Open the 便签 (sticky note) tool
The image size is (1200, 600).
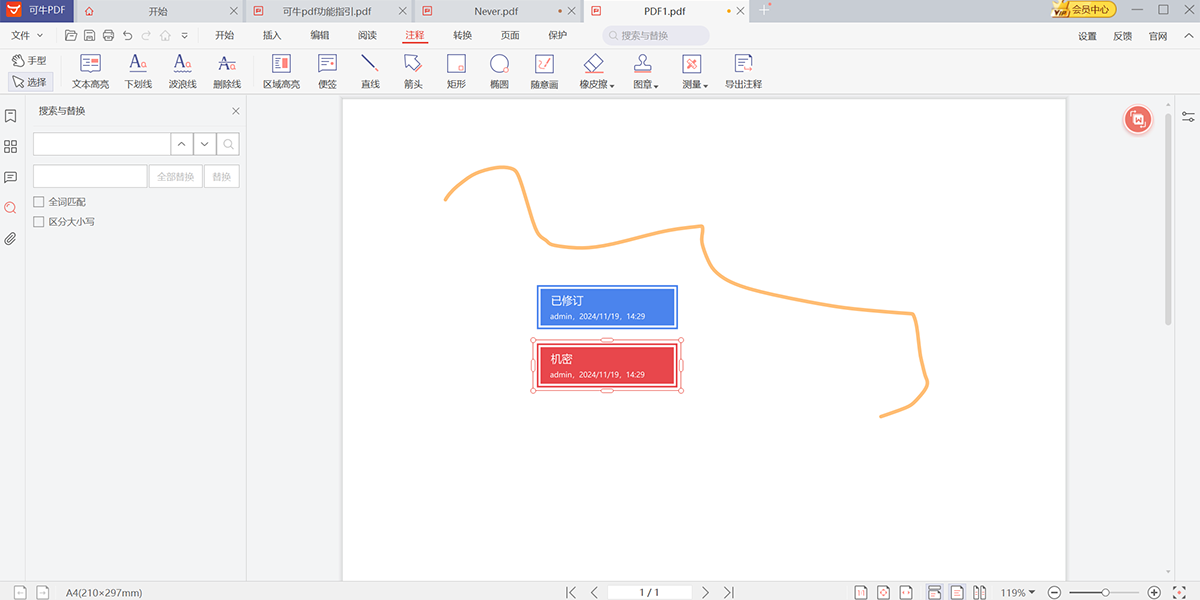pyautogui.click(x=326, y=71)
